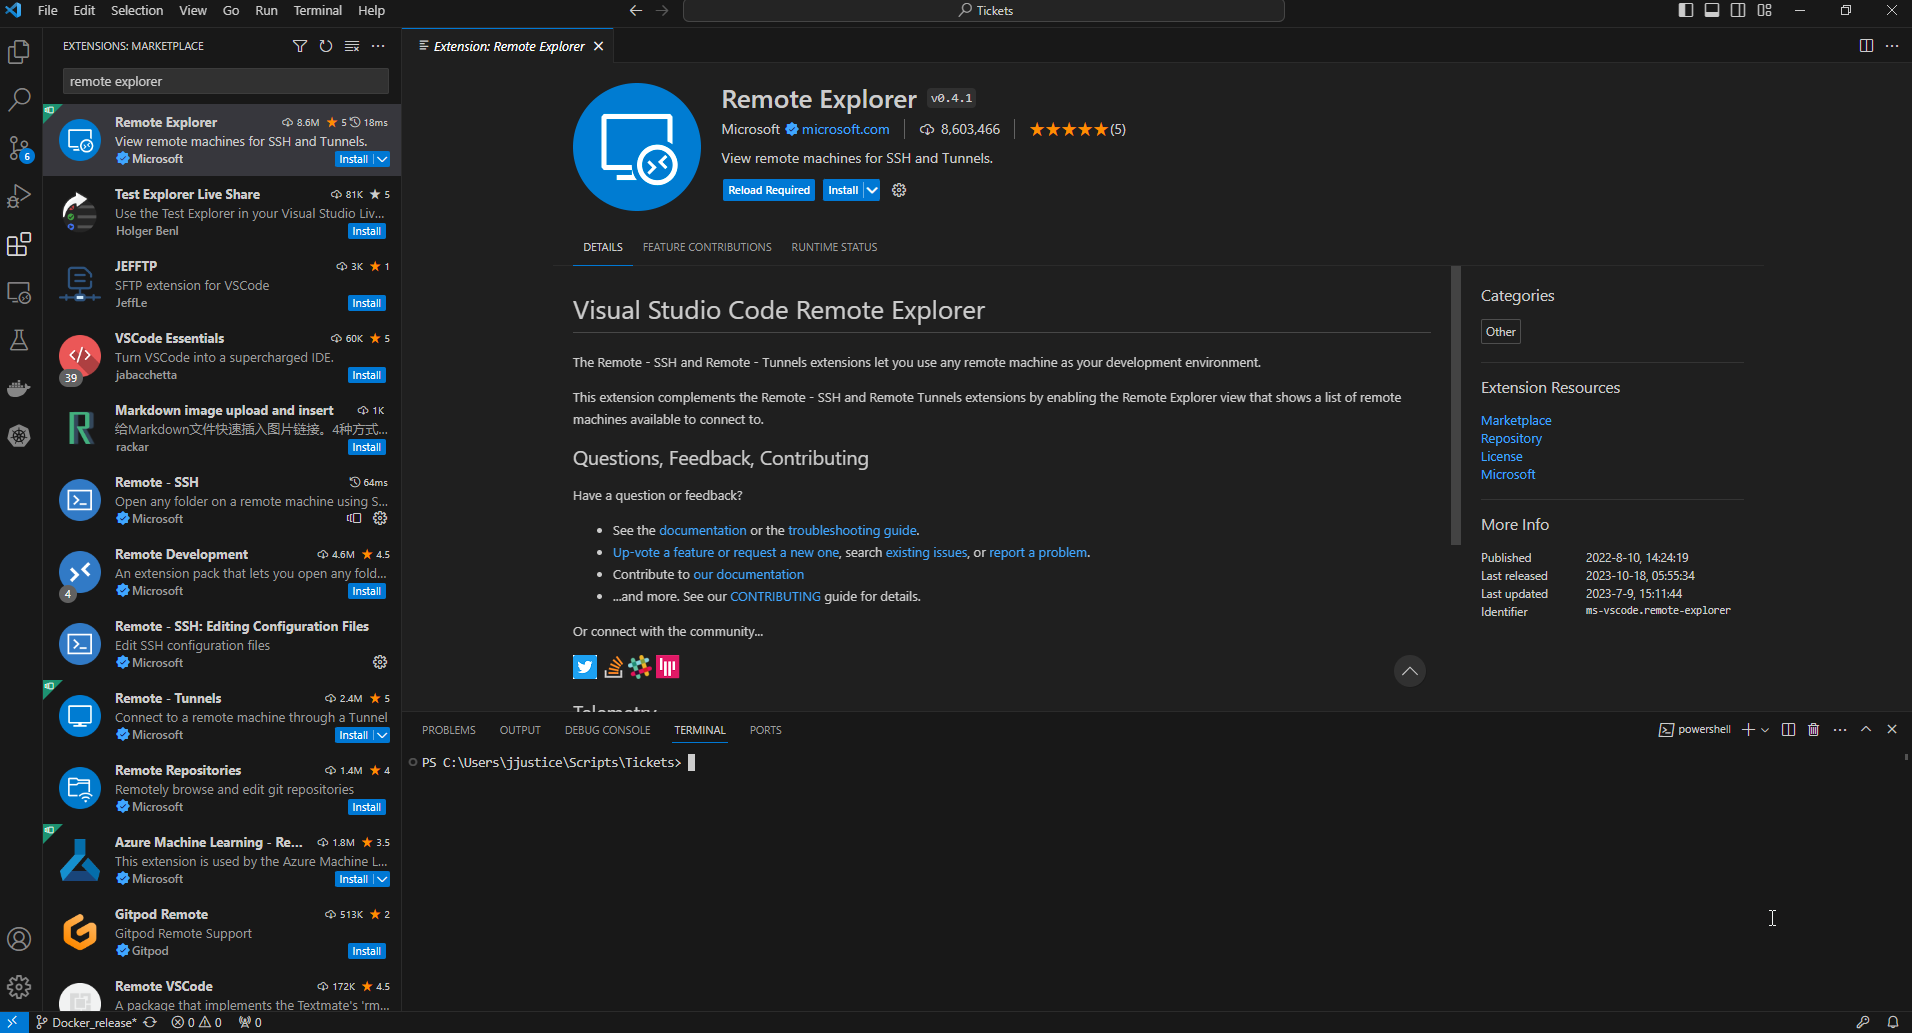This screenshot has height=1033, width=1912.
Task: Open the terminal profile launch dropdown
Action: [1765, 729]
